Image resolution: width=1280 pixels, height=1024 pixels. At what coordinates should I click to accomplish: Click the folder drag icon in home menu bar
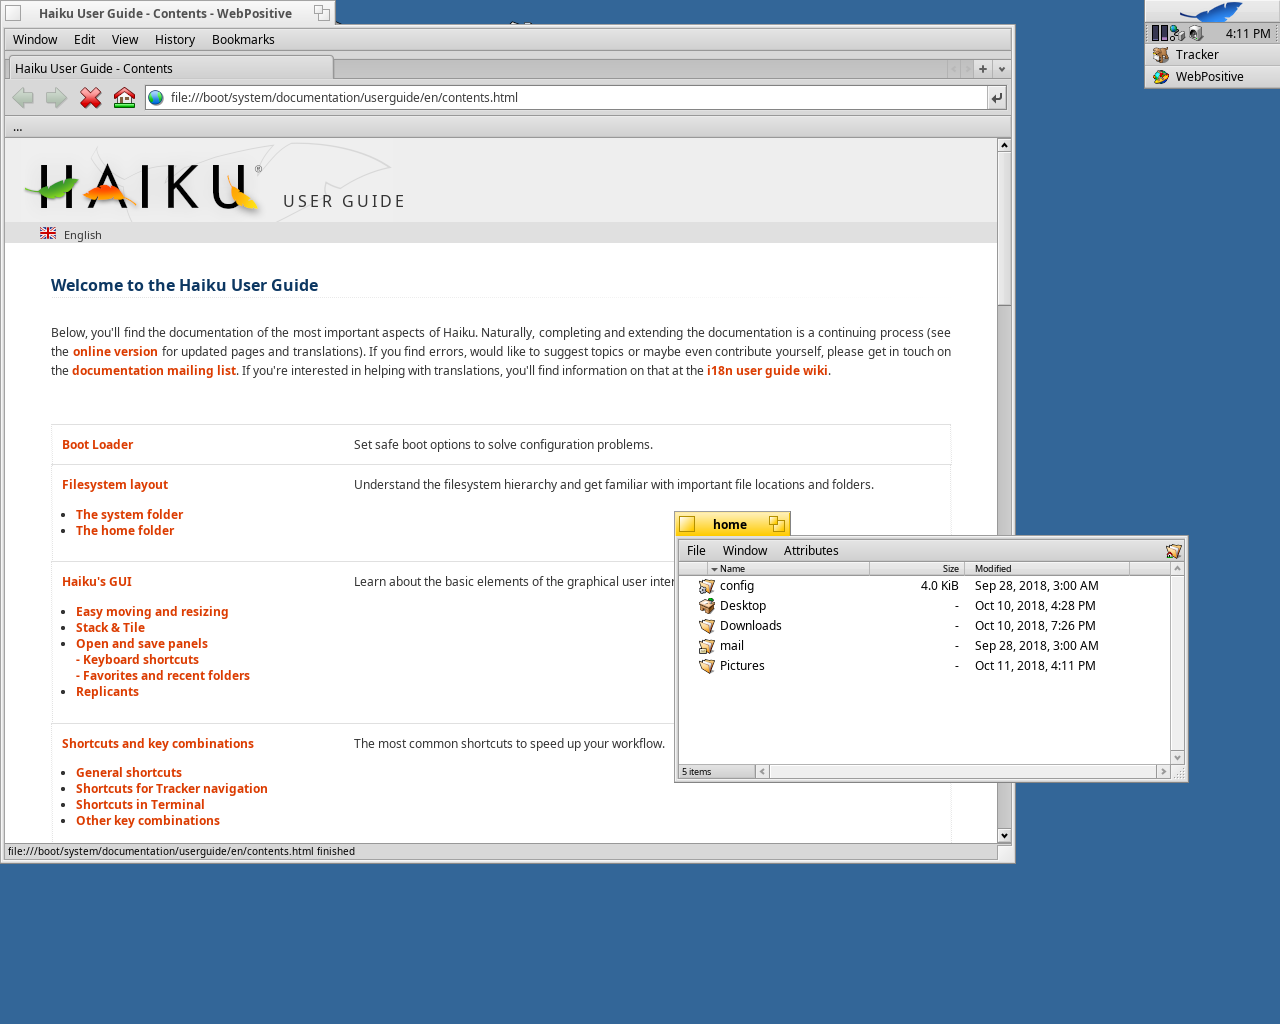point(1174,551)
